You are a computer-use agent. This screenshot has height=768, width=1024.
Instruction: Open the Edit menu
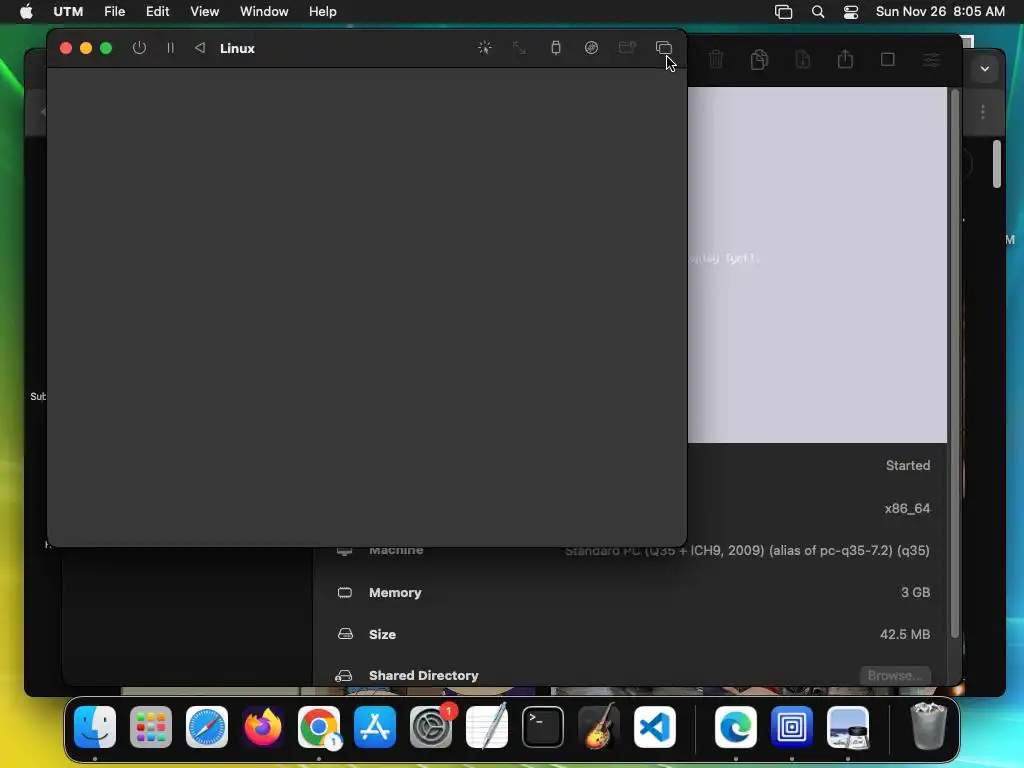(157, 11)
